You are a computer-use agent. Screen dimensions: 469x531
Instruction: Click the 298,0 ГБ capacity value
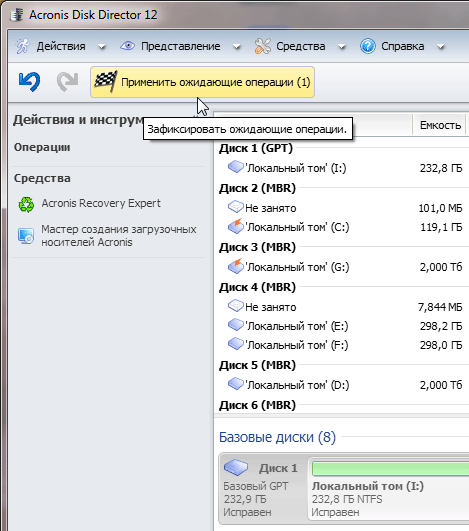tap(441, 345)
